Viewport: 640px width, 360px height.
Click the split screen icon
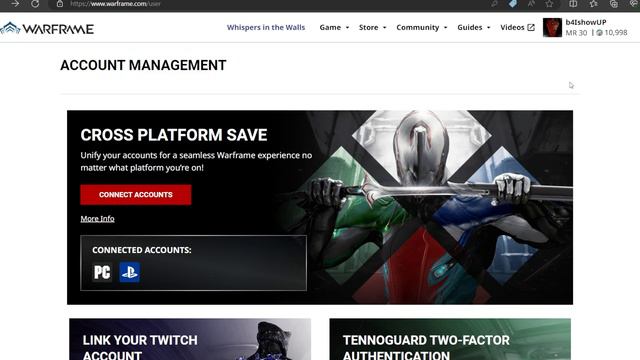pos(573,4)
